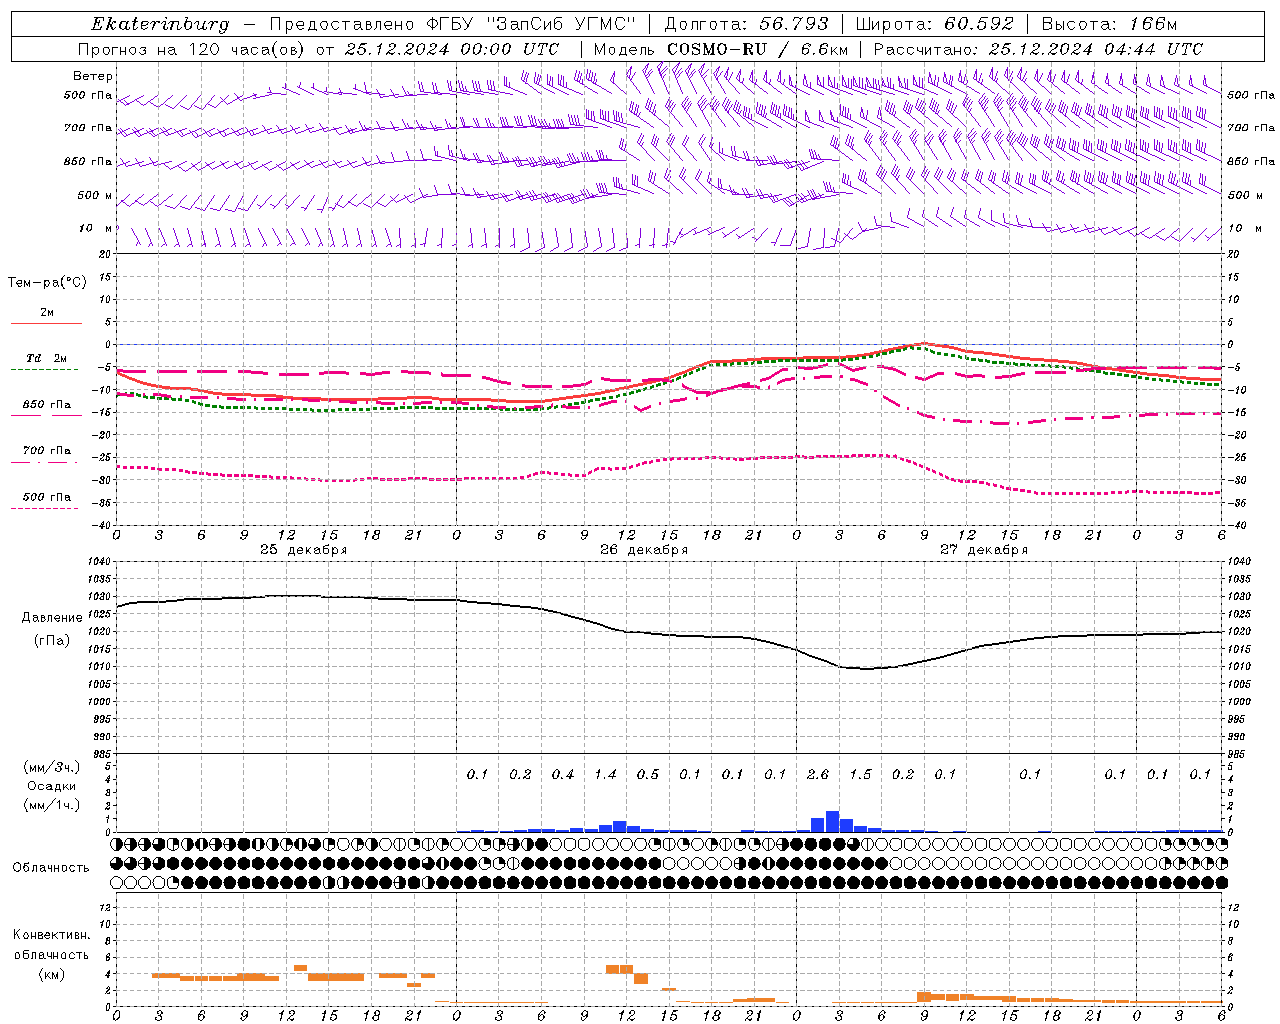Select the text Предоставлено ФГБУ "ЗапСиб УГМС"
The width and height of the screenshot is (1280, 1024).
click(453, 24)
